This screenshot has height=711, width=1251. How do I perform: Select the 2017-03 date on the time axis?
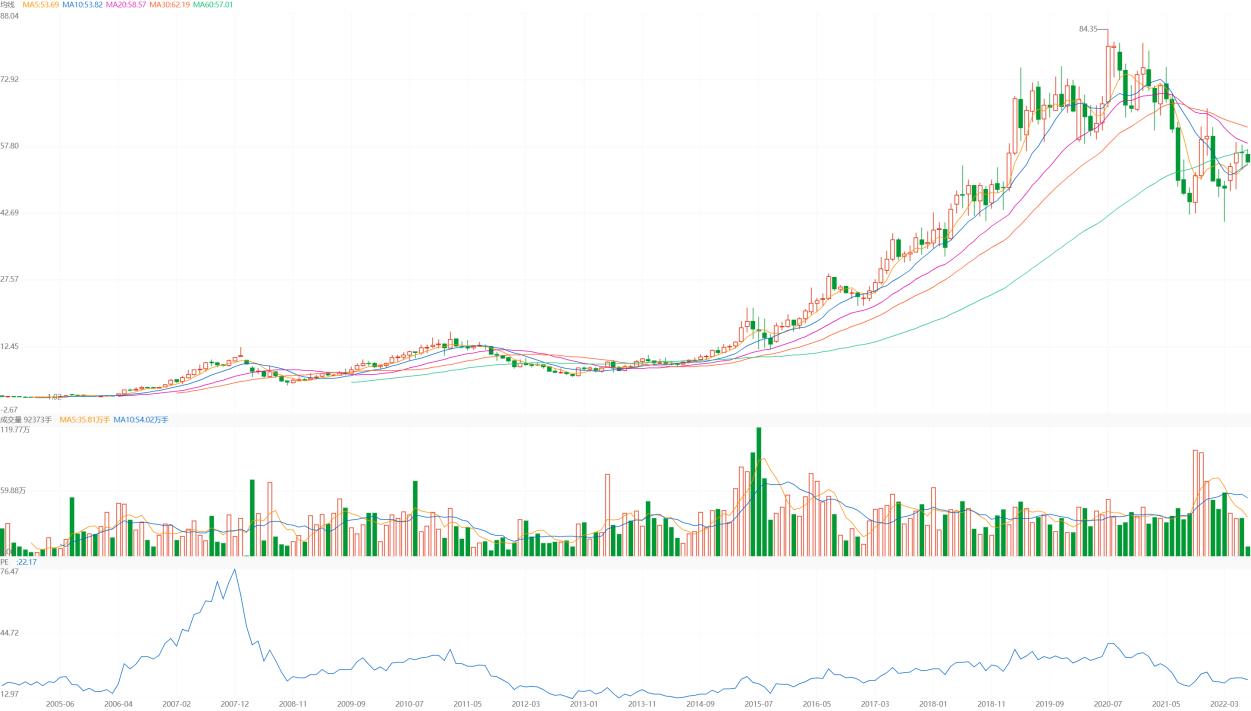coord(875,704)
